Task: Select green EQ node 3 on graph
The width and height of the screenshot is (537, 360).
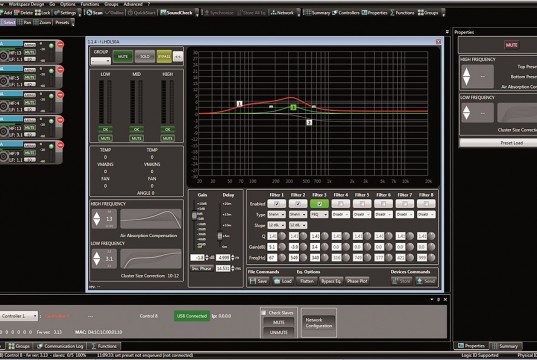Action: [x=293, y=107]
